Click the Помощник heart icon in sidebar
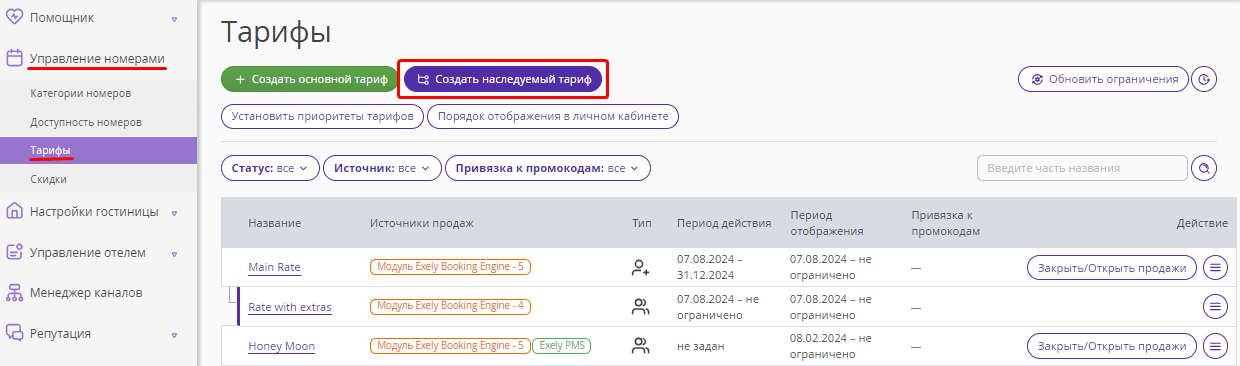Image resolution: width=1240 pixels, height=366 pixels. (x=15, y=17)
